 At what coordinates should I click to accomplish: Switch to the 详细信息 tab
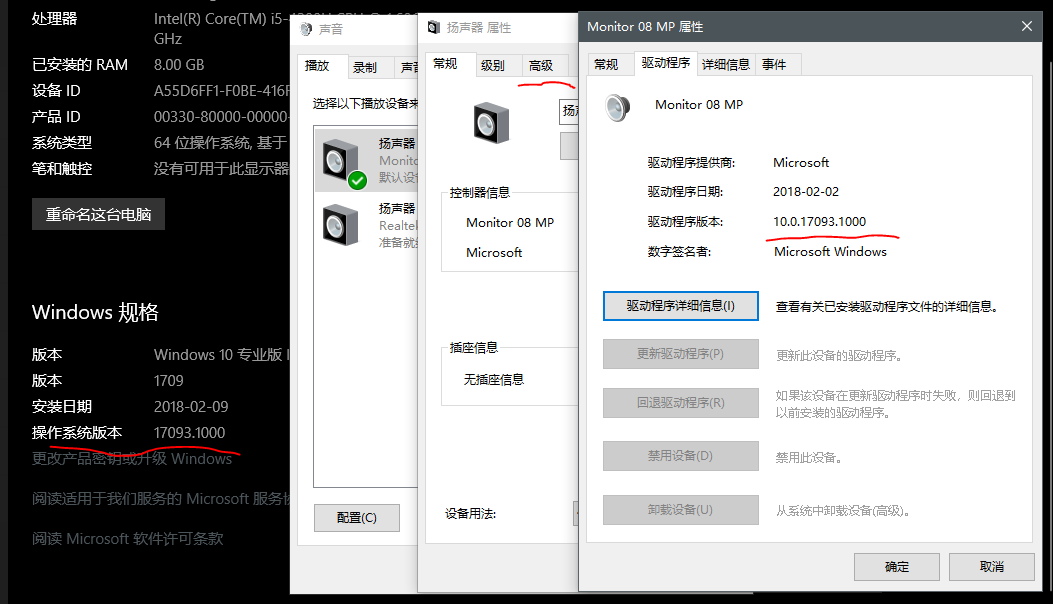tap(725, 65)
